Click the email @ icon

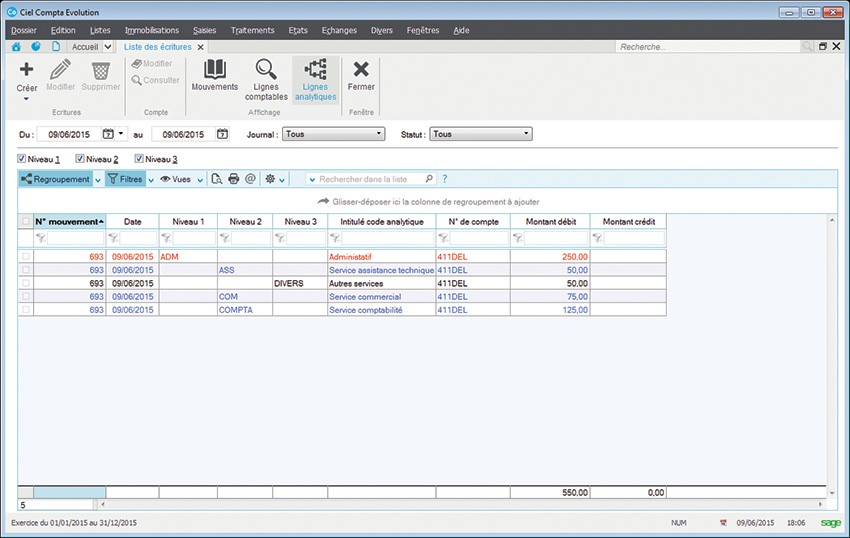[250, 179]
